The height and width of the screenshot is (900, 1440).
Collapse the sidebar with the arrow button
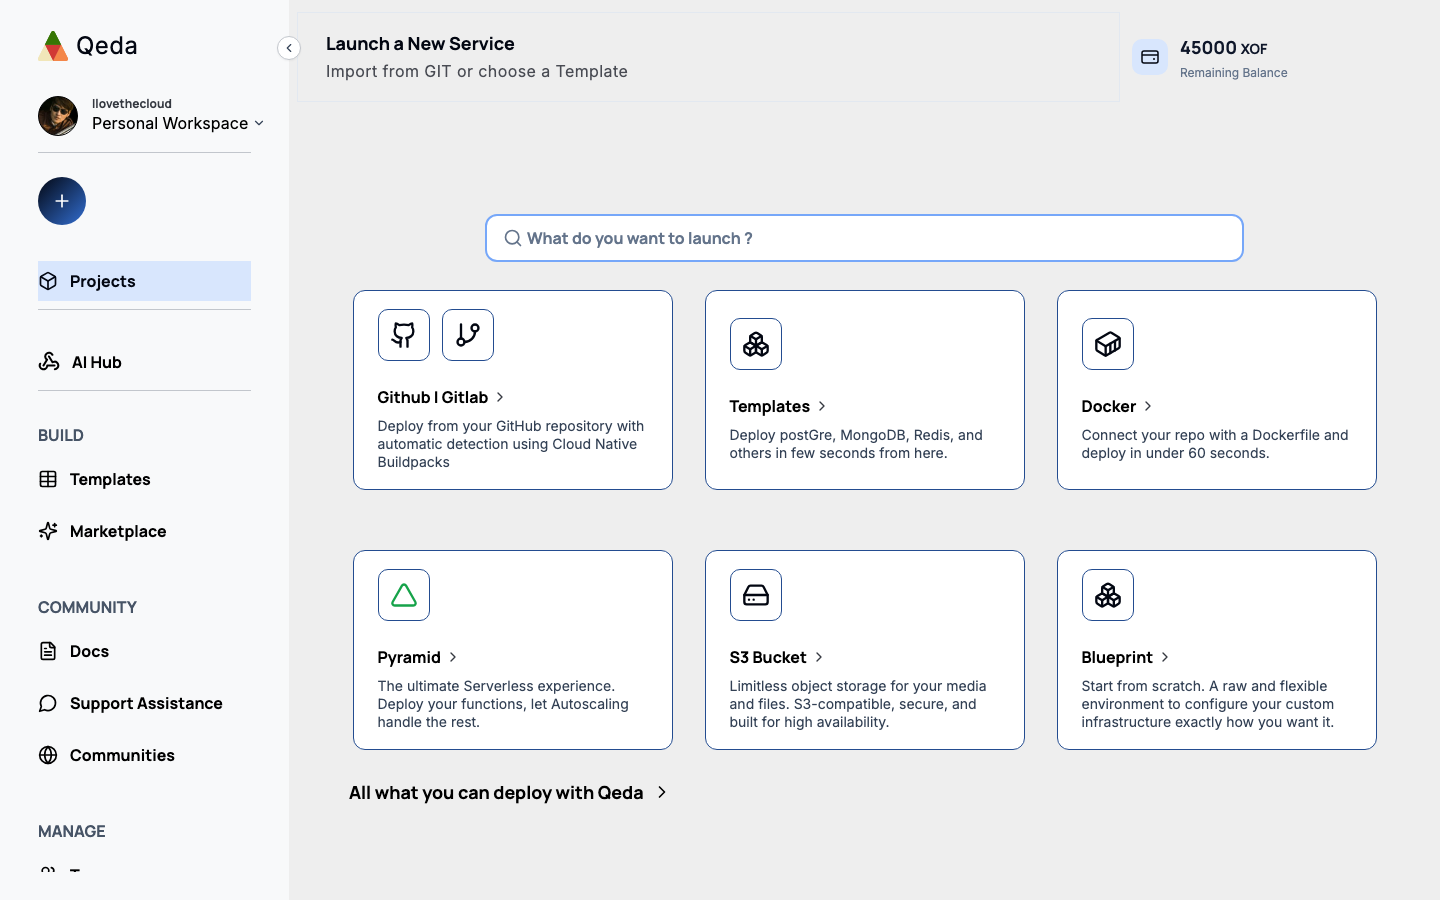(289, 48)
